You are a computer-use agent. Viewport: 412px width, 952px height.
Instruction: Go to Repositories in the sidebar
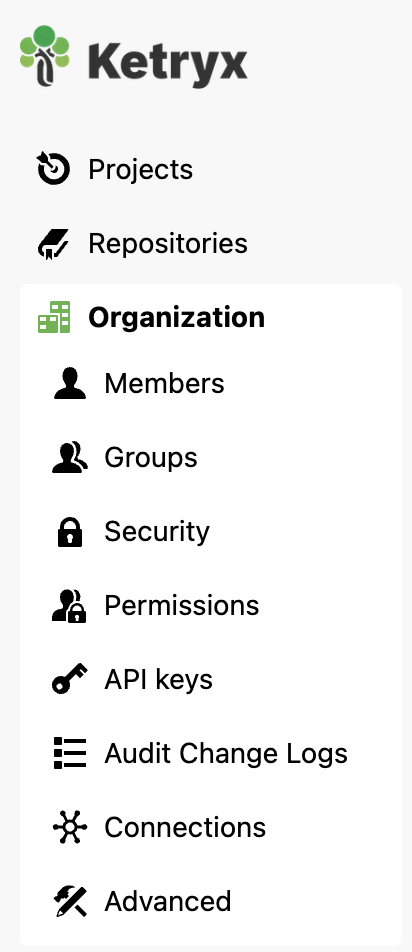click(x=168, y=243)
